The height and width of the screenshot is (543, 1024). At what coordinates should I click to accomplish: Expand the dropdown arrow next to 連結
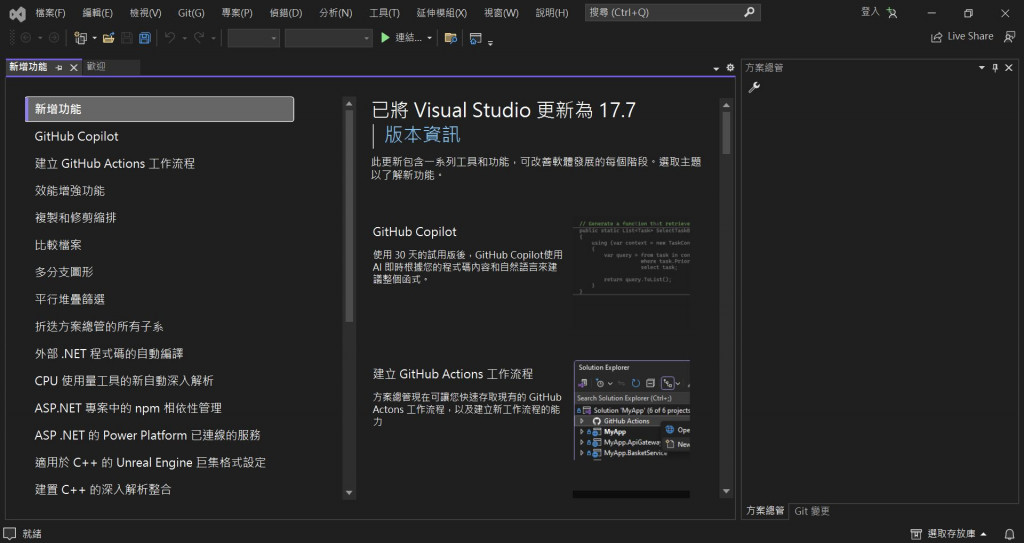click(429, 38)
